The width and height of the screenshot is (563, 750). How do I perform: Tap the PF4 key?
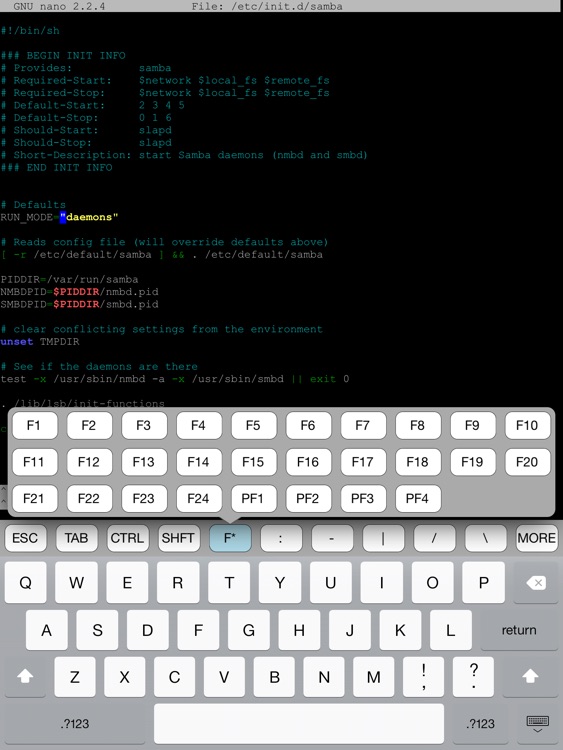[418, 498]
